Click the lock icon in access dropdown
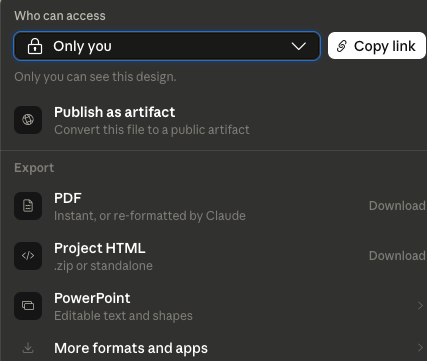Viewport: 427px width, 361px height. [35, 46]
